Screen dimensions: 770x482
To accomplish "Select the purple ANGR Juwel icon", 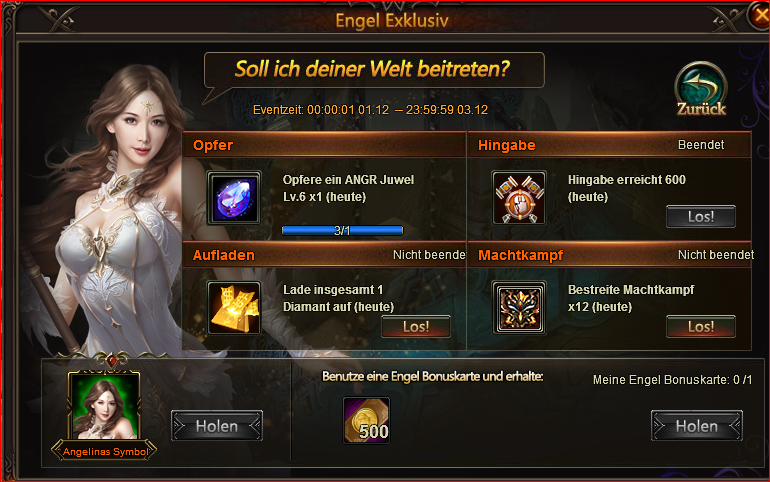I will pyautogui.click(x=234, y=198).
